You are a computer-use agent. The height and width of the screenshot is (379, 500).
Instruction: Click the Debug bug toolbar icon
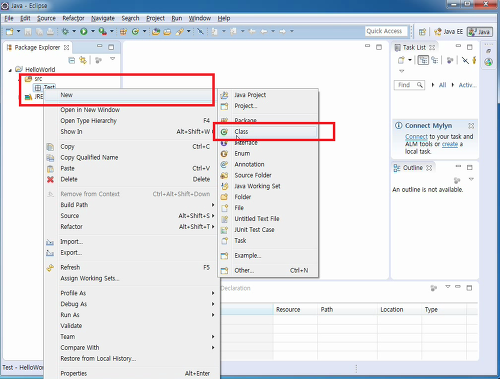[x=66, y=31]
